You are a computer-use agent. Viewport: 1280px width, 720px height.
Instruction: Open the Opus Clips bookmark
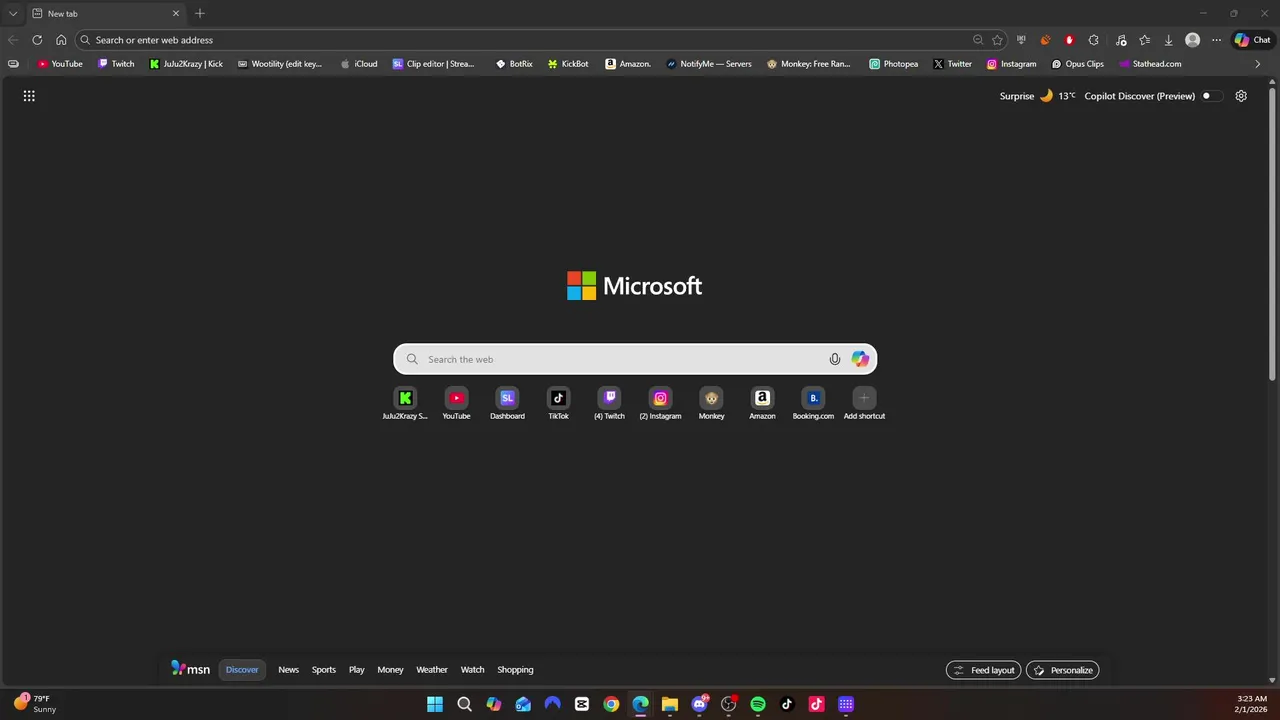1077,64
